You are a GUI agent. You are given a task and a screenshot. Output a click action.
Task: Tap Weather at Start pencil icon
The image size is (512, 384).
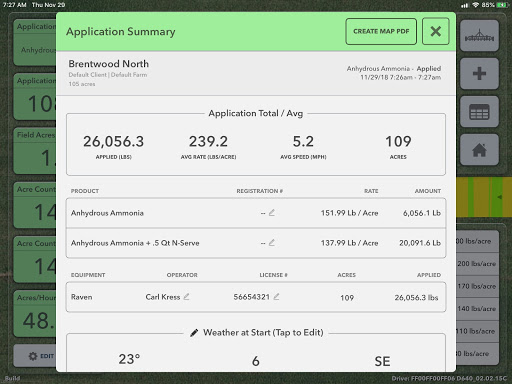(x=194, y=333)
